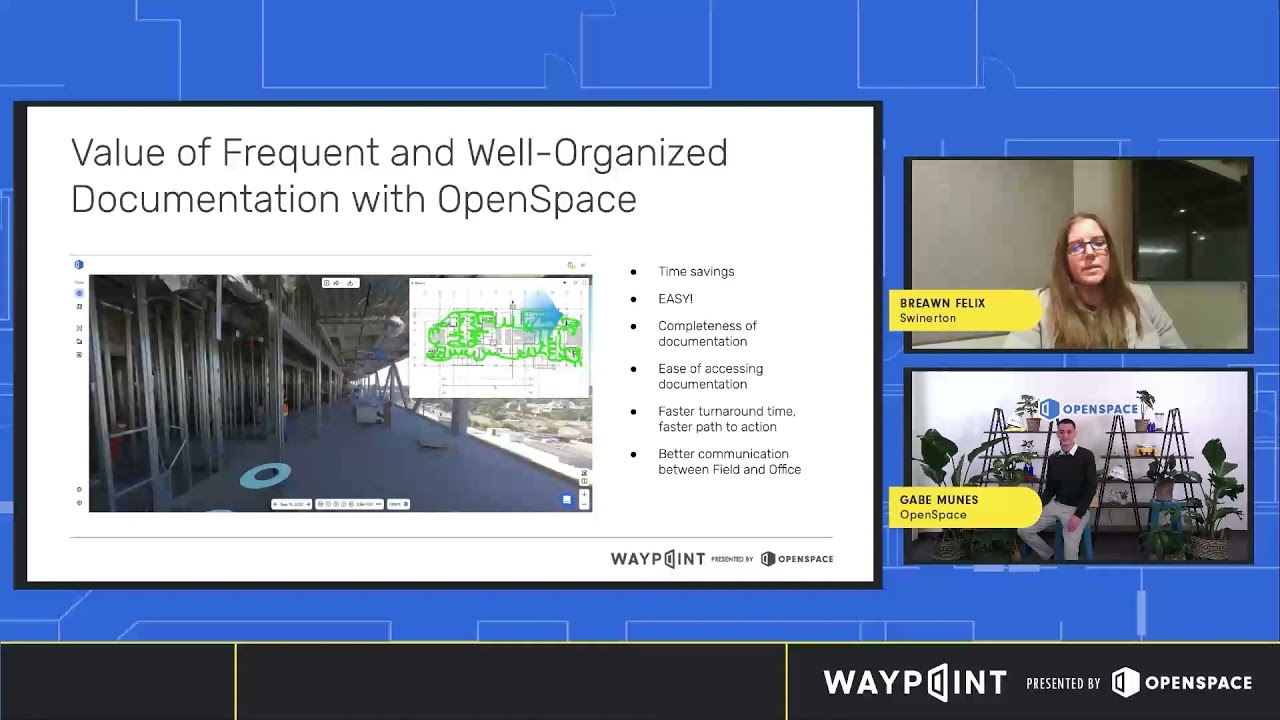1280x720 pixels.
Task: Click 'Better communication between Field and Office'
Action: tap(729, 461)
